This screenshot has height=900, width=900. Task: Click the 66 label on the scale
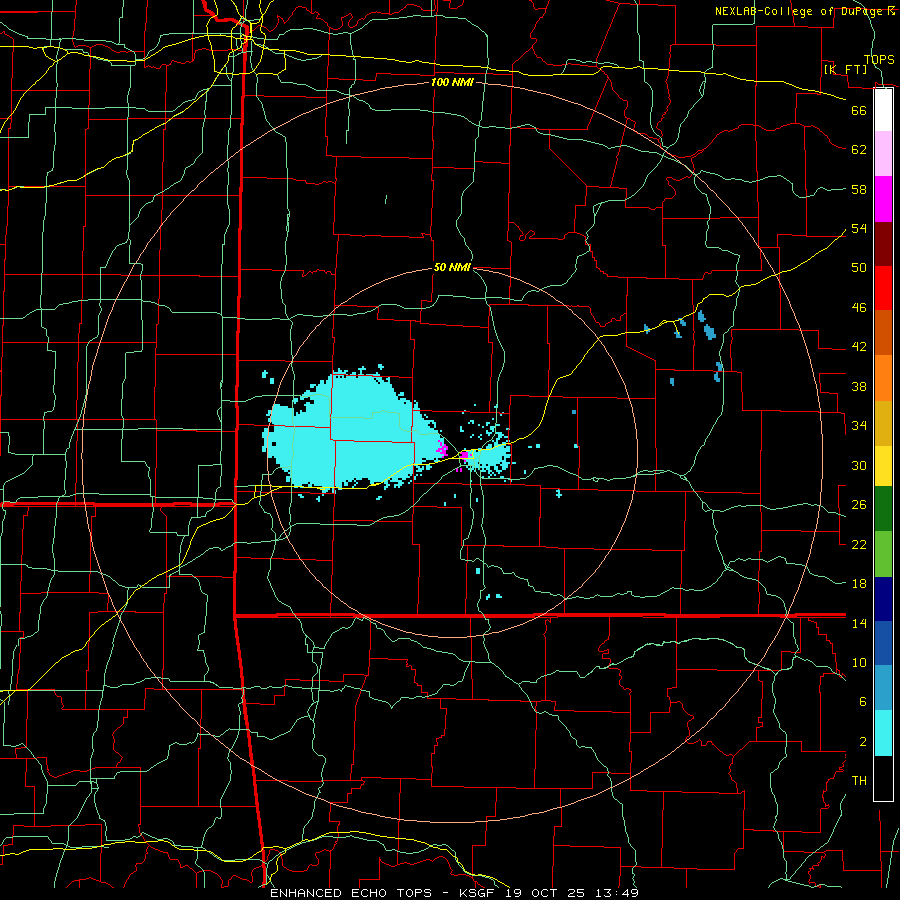click(x=859, y=110)
